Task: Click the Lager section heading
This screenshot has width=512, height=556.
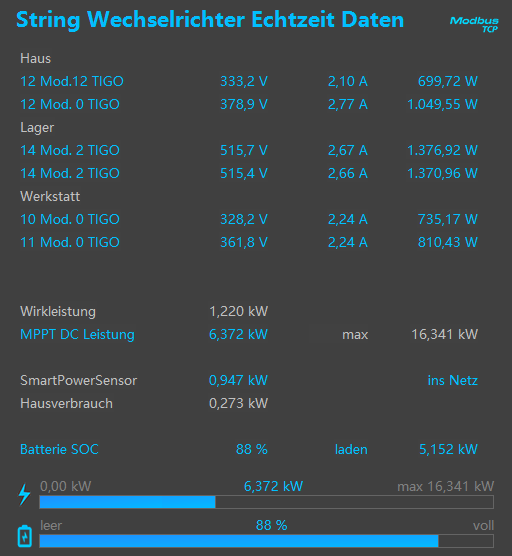Action: click(x=37, y=128)
